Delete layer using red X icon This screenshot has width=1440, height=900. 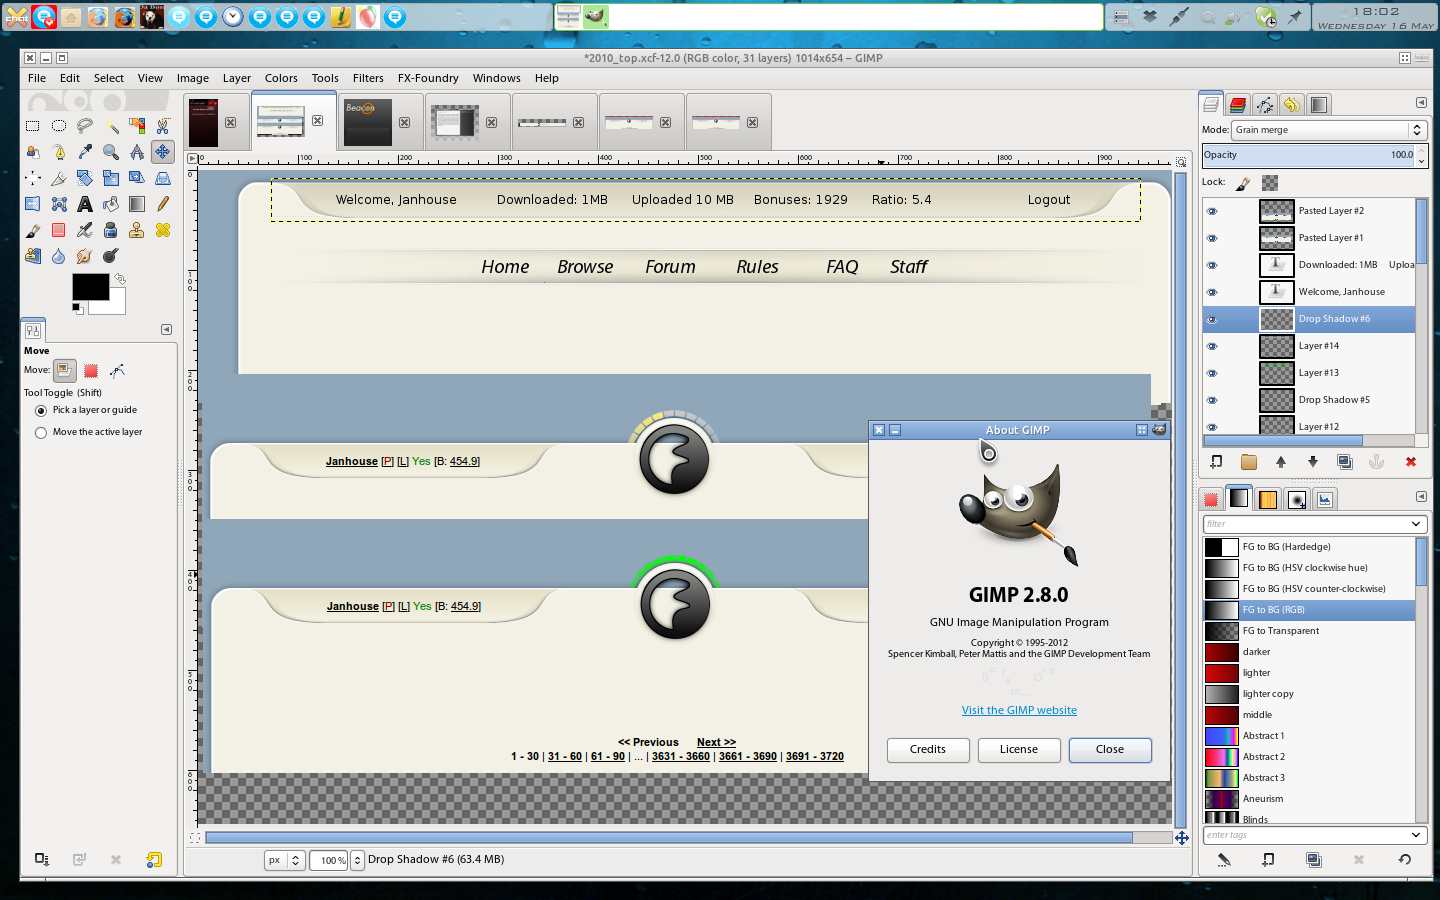click(1410, 462)
